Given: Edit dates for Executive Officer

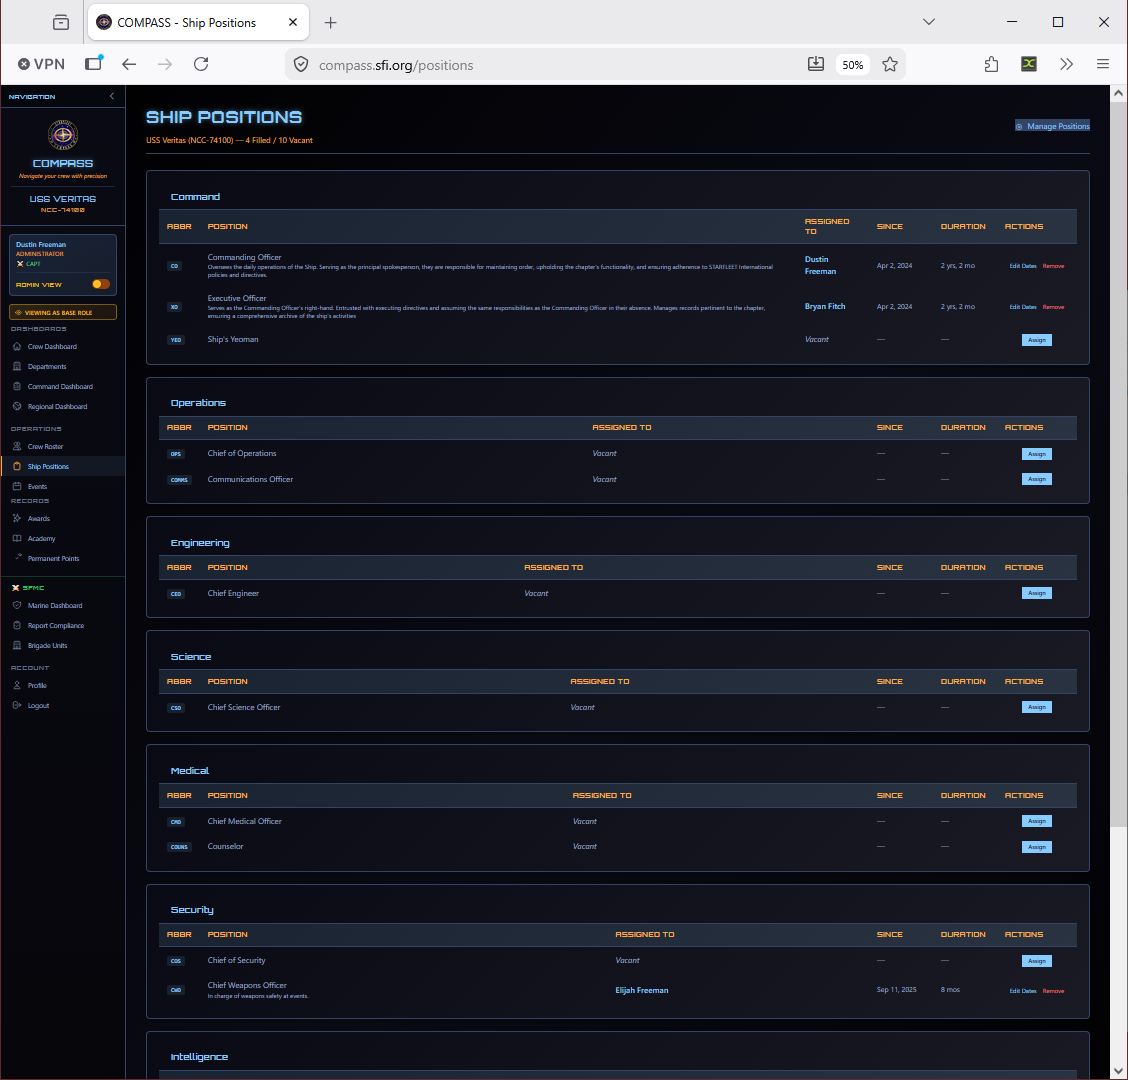Looking at the screenshot, I should coord(1022,307).
